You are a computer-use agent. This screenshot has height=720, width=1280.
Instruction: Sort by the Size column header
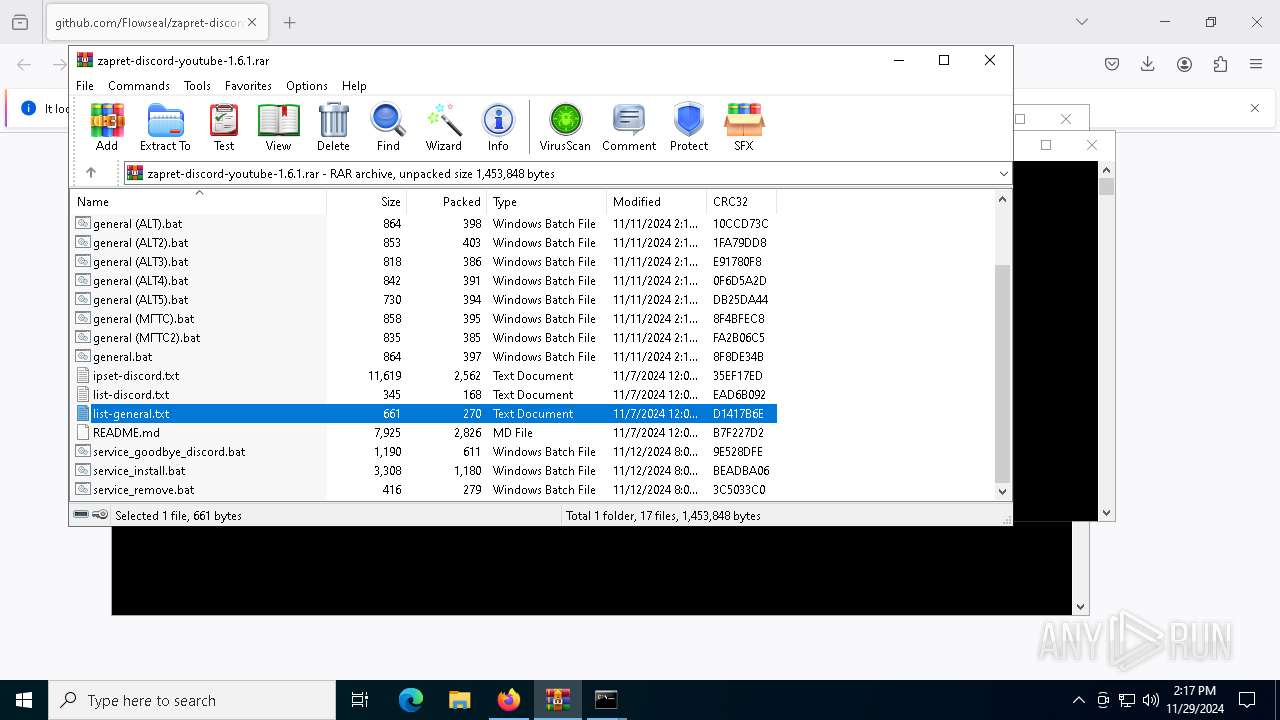pos(366,201)
